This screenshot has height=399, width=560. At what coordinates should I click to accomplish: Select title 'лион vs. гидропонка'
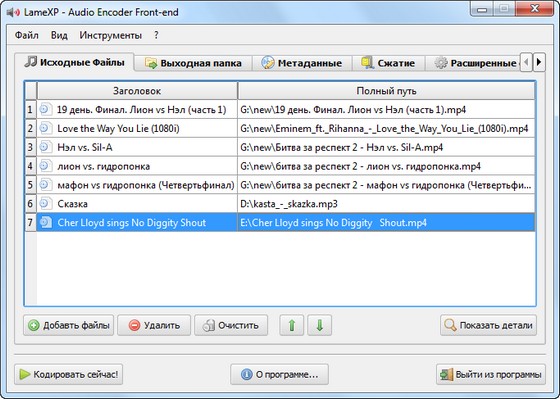104,166
